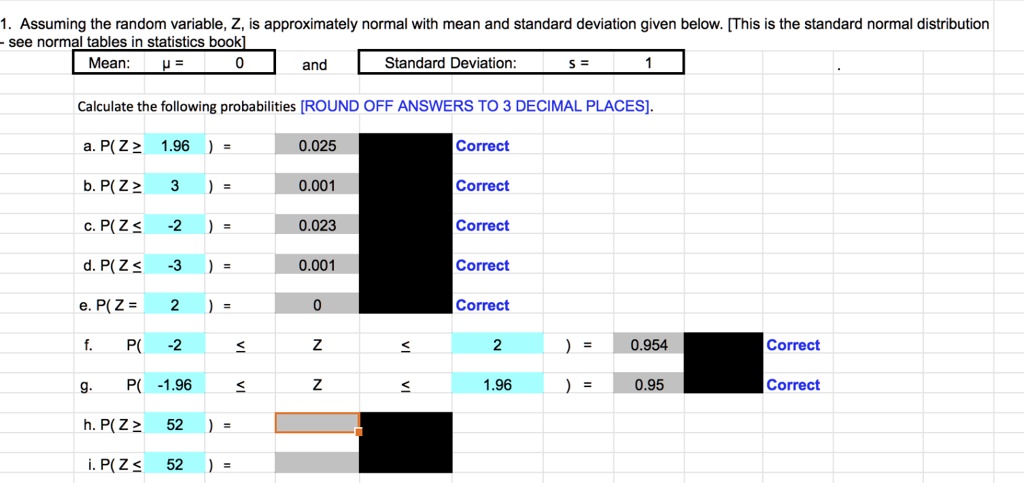Select the 52 value in row i
This screenshot has height=483, width=1024.
click(x=175, y=464)
